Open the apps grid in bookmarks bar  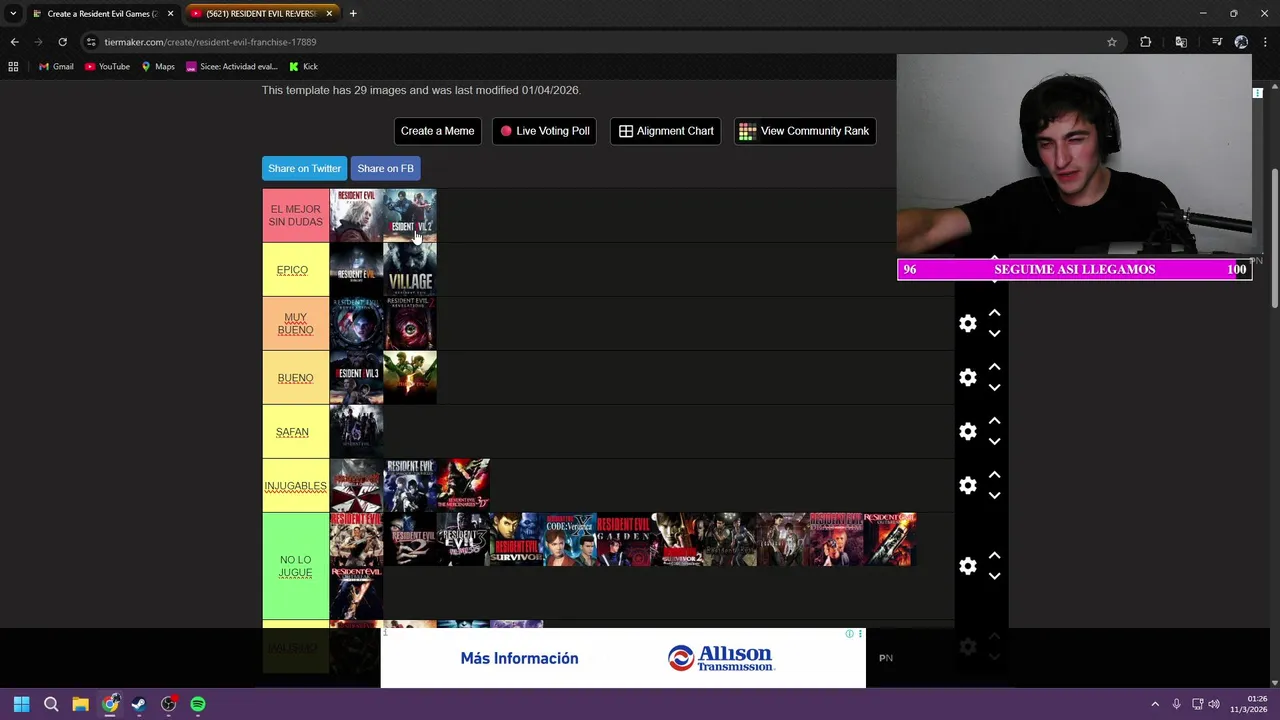pyautogui.click(x=13, y=67)
